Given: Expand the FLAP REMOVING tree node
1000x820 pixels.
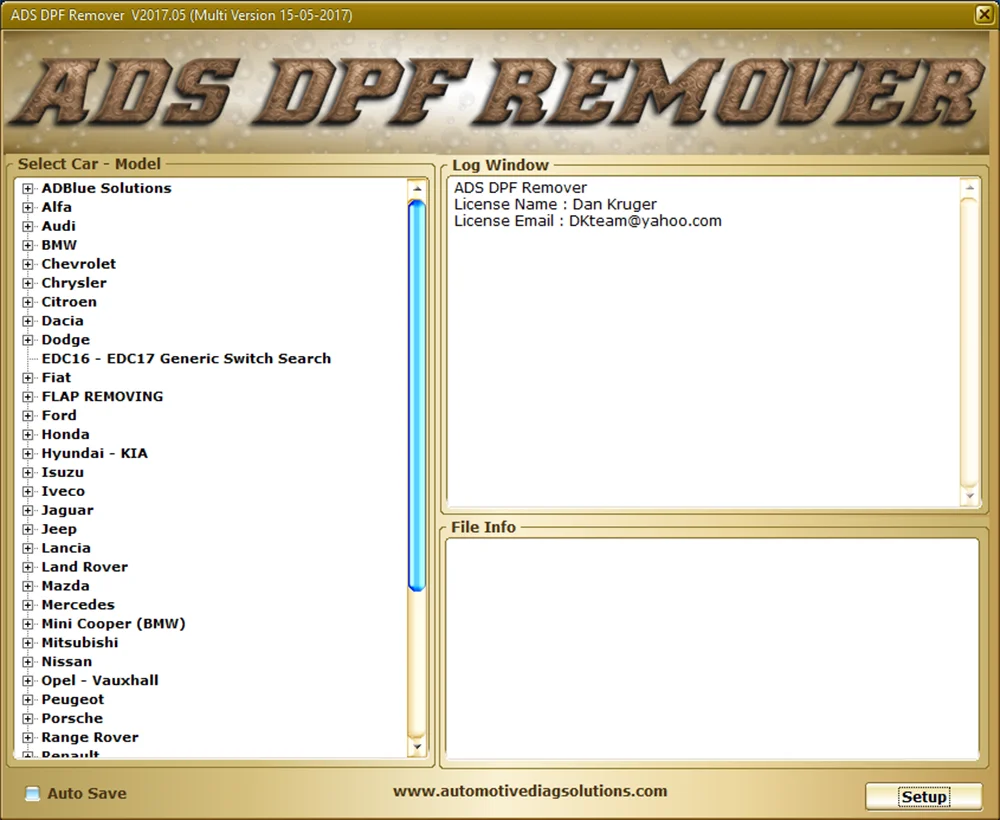Looking at the screenshot, I should click(x=27, y=397).
